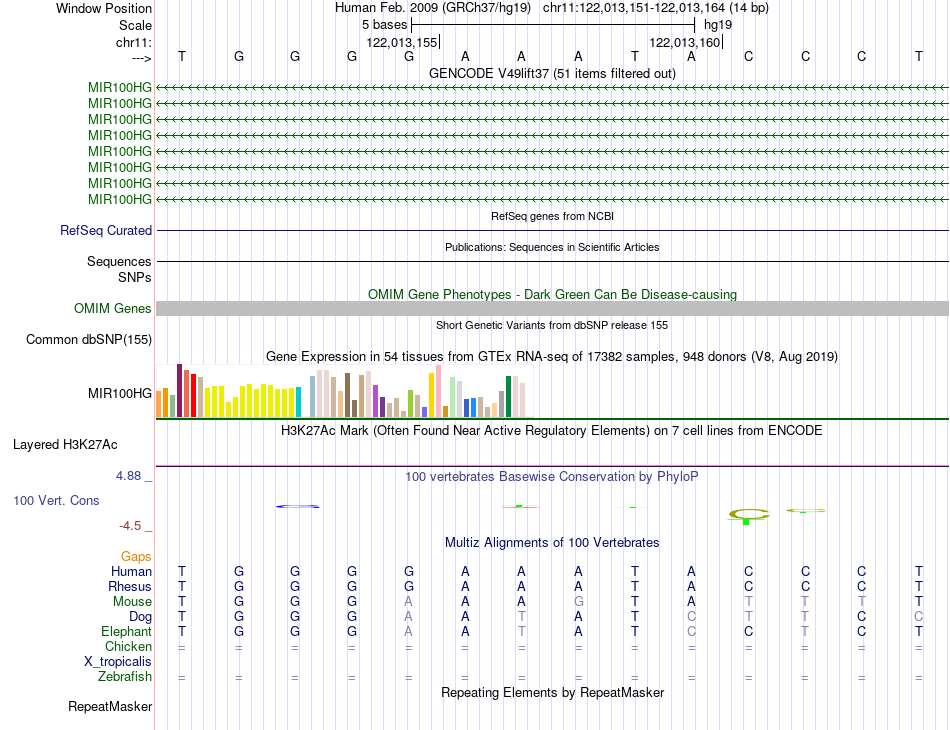Screen dimensions: 950x730
Task: Click the olive C conservation logo
Action: (749, 516)
